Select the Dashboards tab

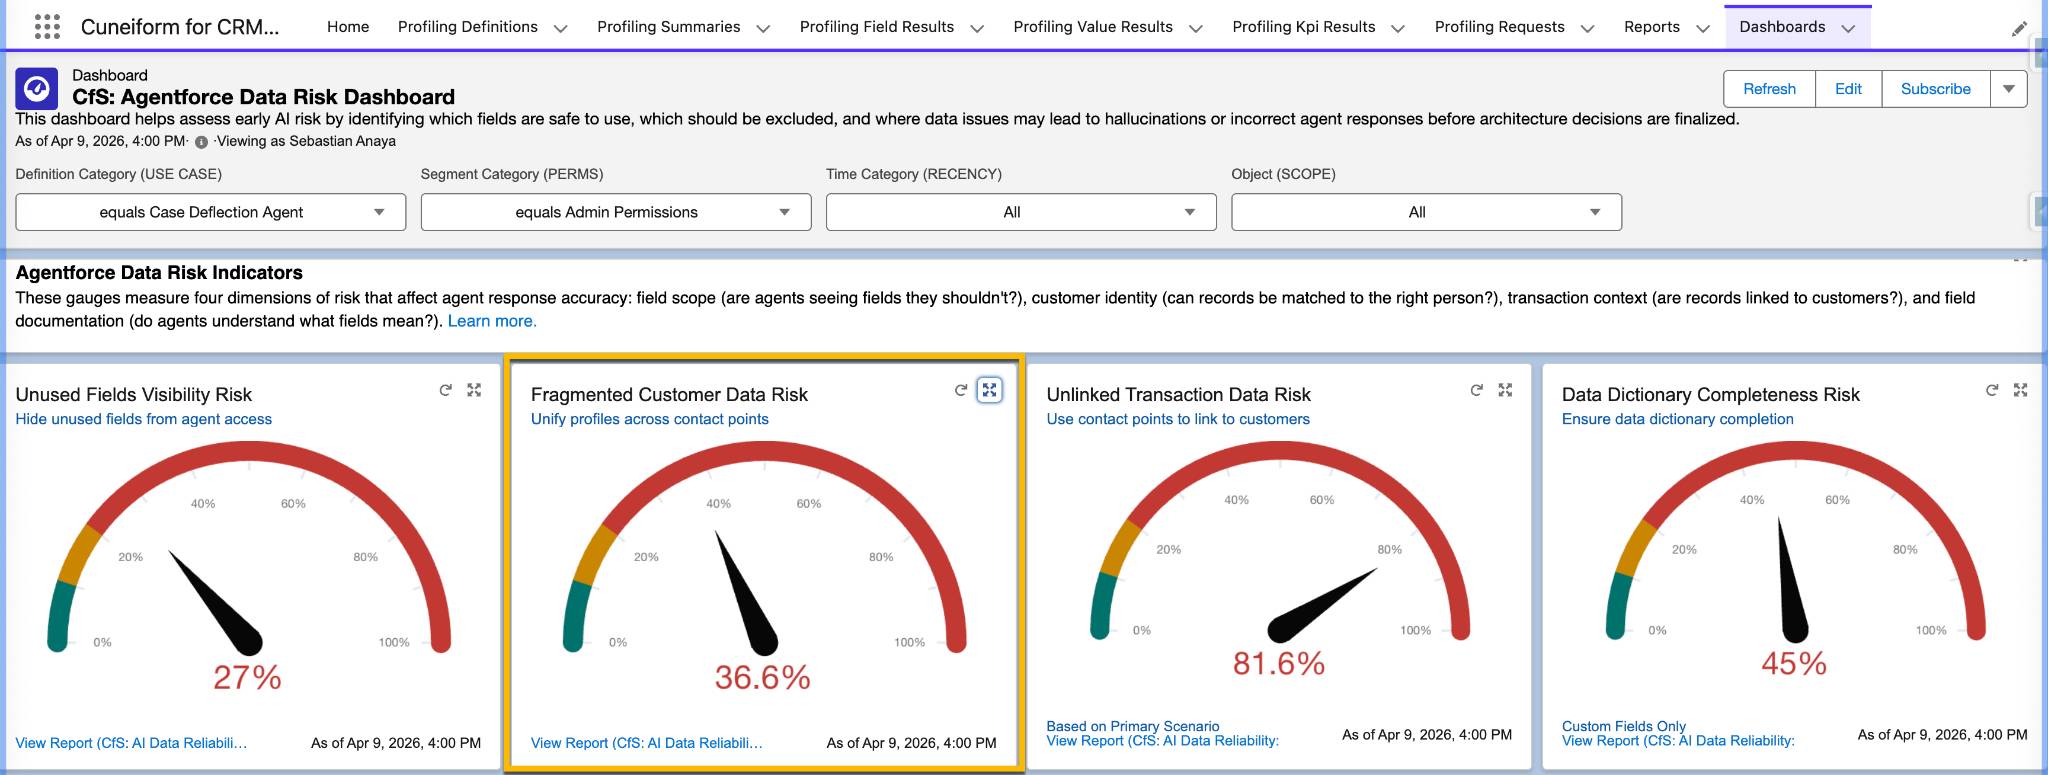[x=1782, y=27]
